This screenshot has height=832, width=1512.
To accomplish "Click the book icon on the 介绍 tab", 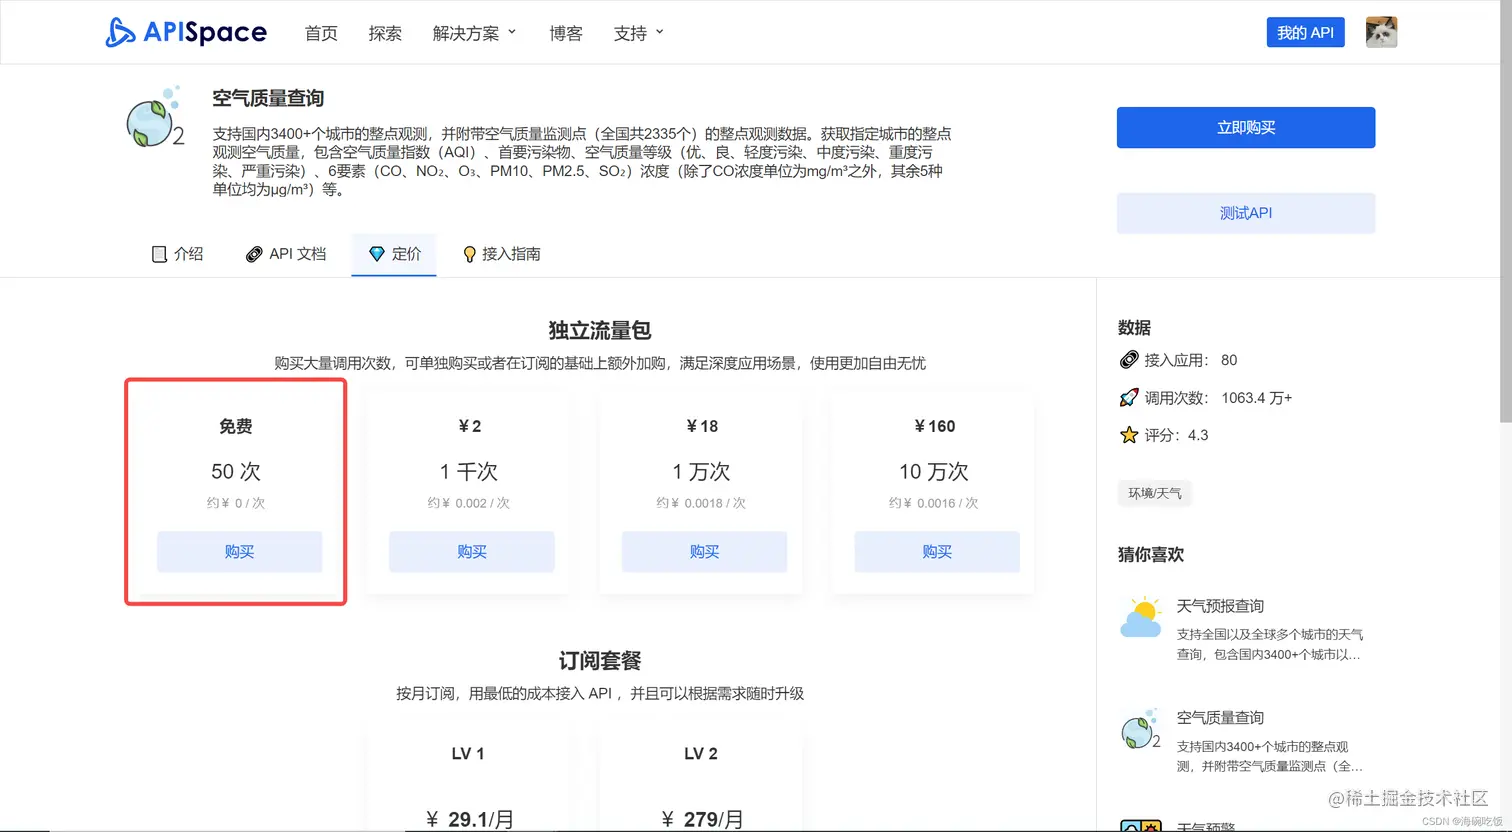I will click(x=158, y=254).
